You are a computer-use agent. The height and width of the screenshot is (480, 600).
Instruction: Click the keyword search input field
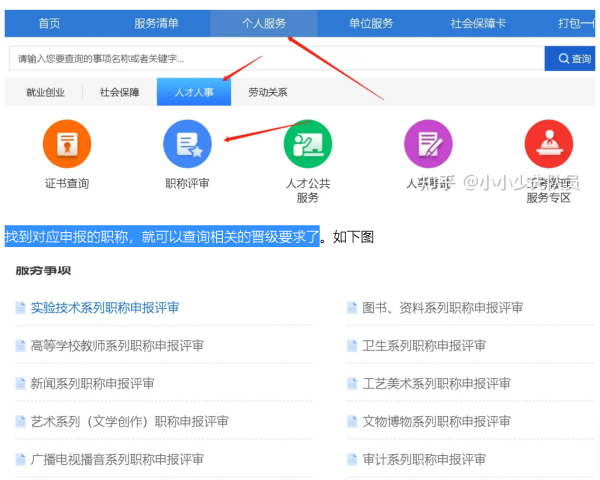pyautogui.click(x=274, y=59)
